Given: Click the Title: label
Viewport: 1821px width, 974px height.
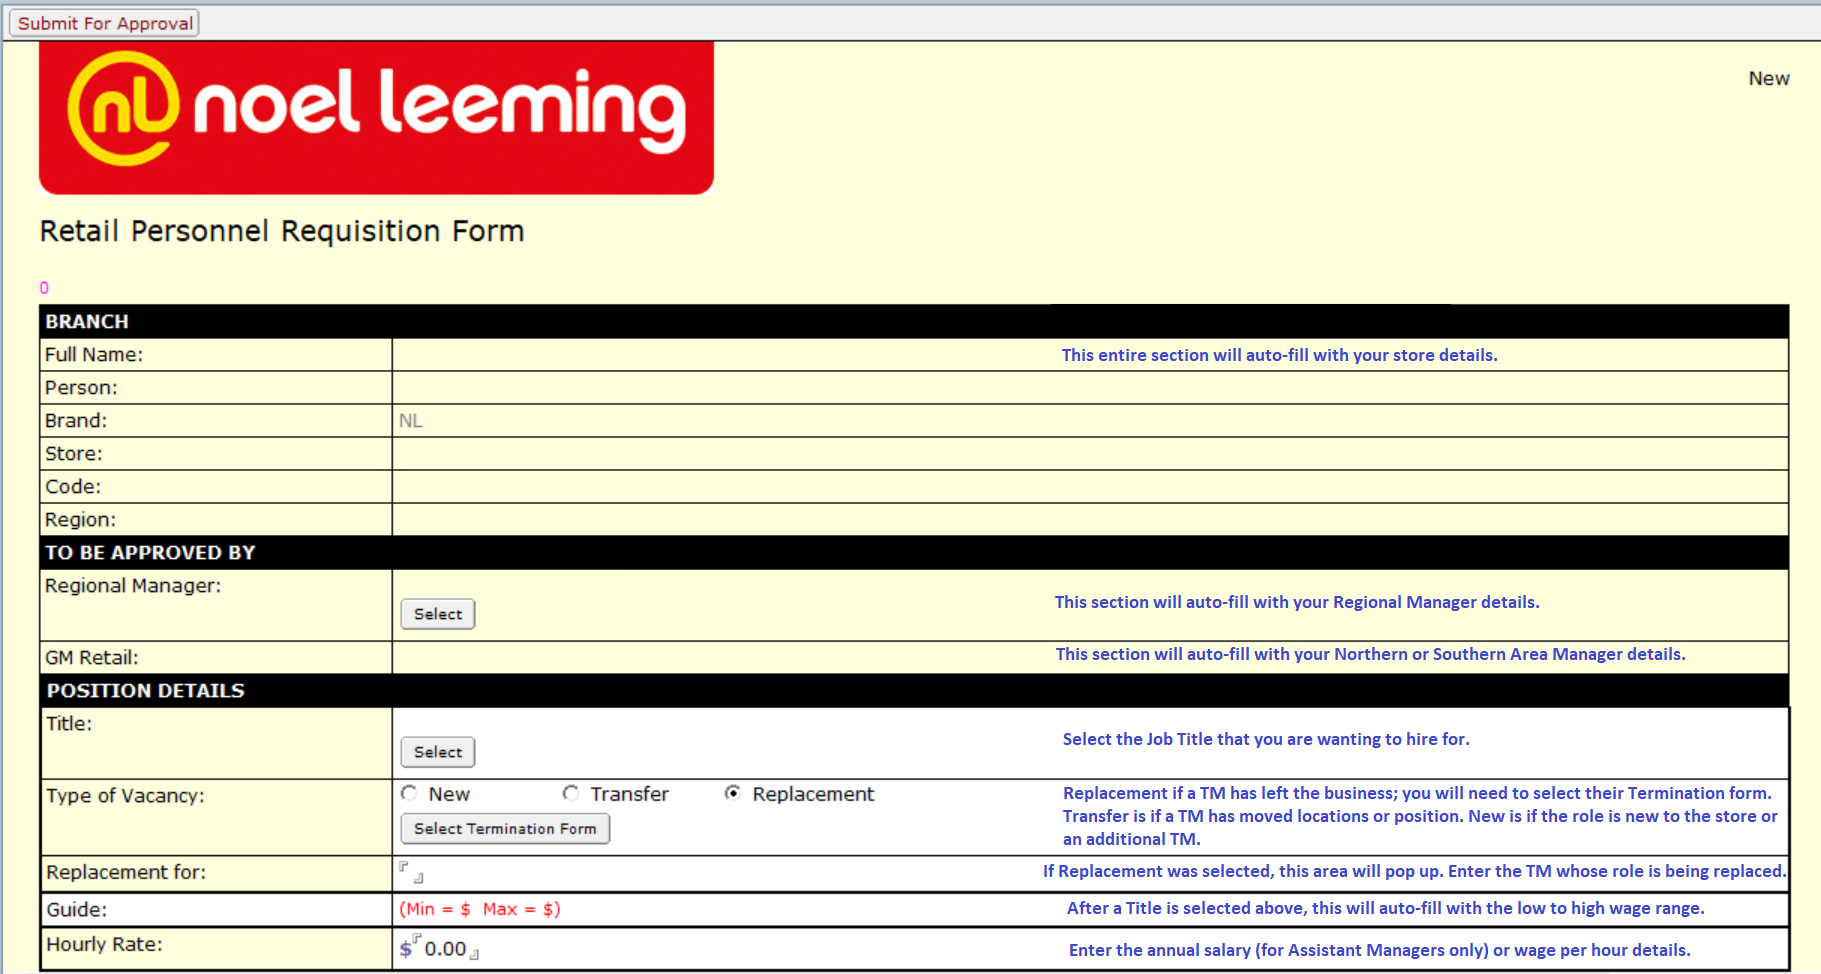Looking at the screenshot, I should (x=69, y=724).
